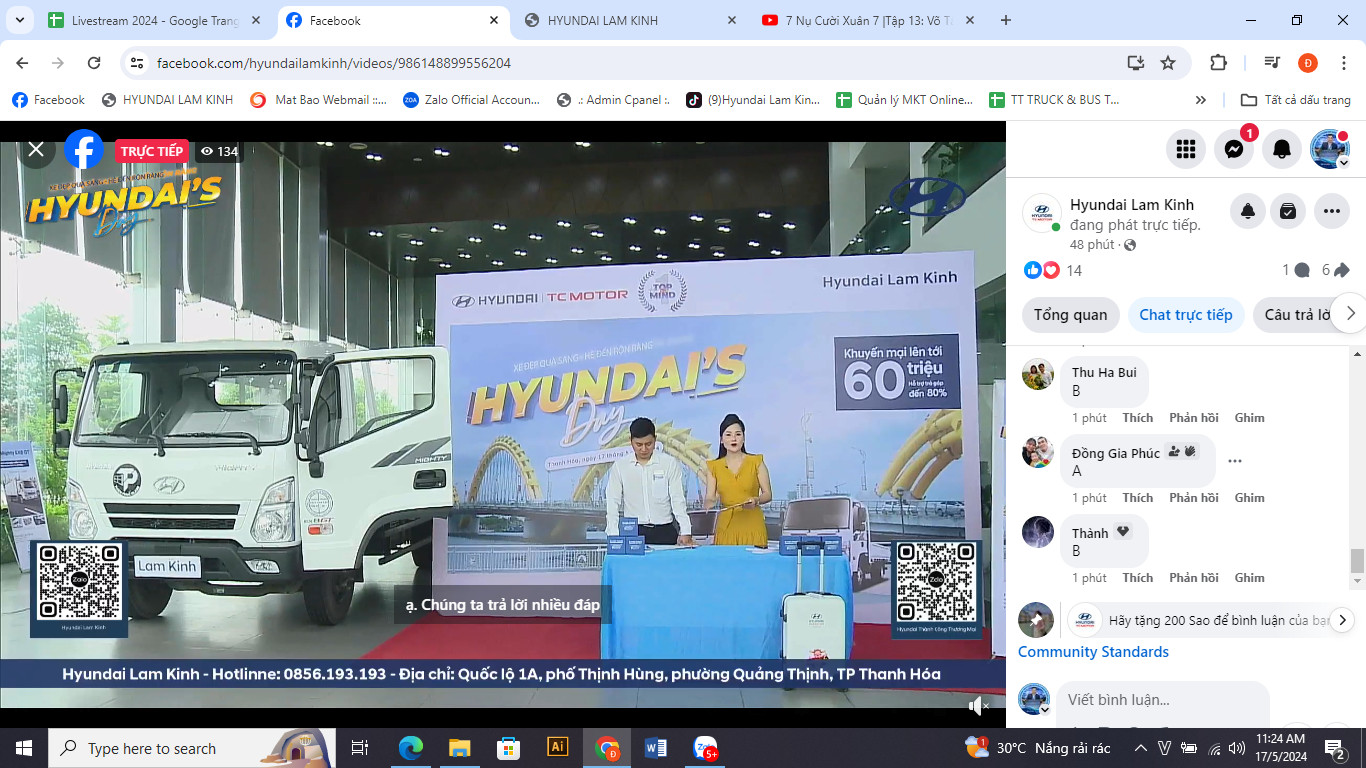Show hidden bookmarks with the double chevron
1366x768 pixels.
click(1201, 100)
